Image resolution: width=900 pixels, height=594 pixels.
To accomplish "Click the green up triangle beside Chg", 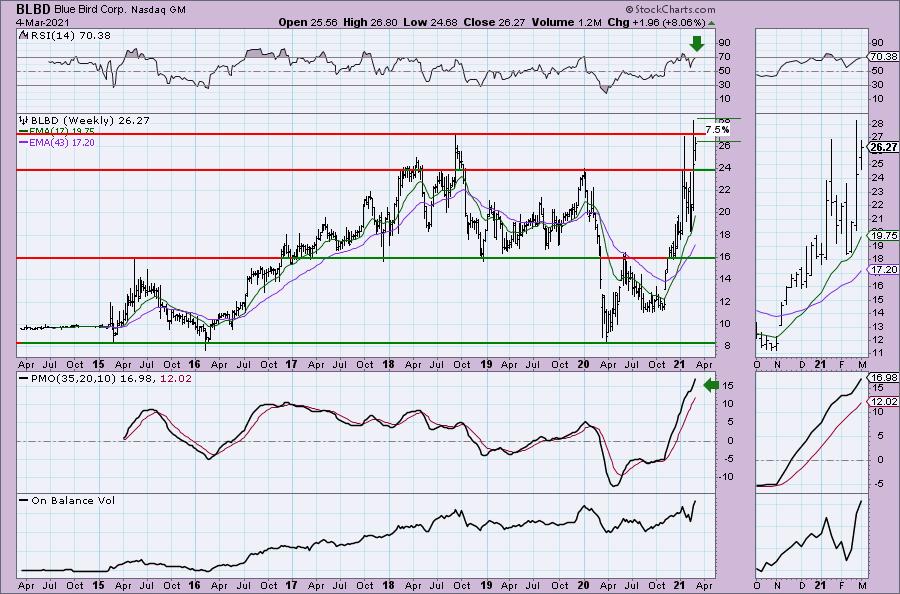I will coord(712,23).
